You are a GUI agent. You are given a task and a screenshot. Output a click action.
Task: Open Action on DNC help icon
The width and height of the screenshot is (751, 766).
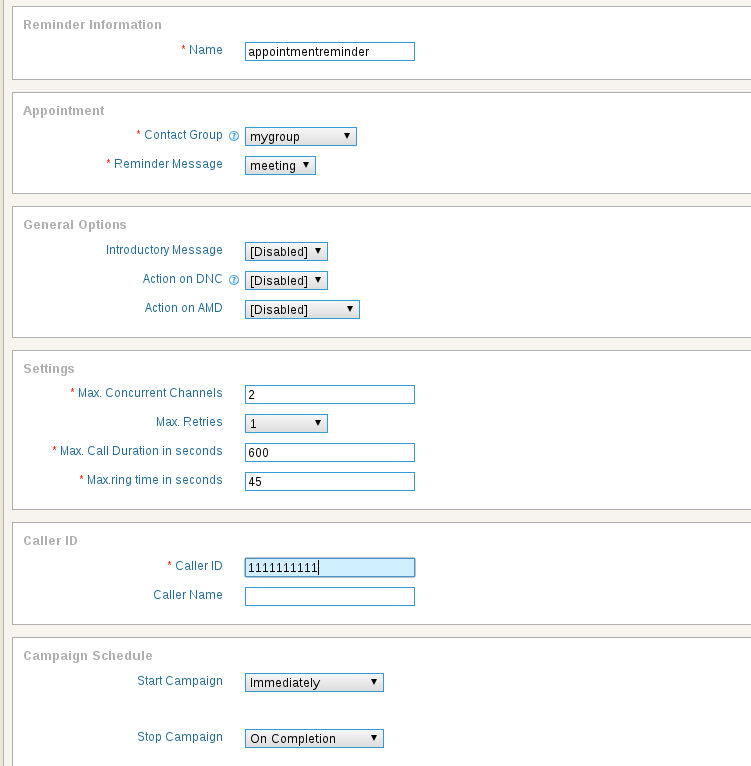(234, 280)
